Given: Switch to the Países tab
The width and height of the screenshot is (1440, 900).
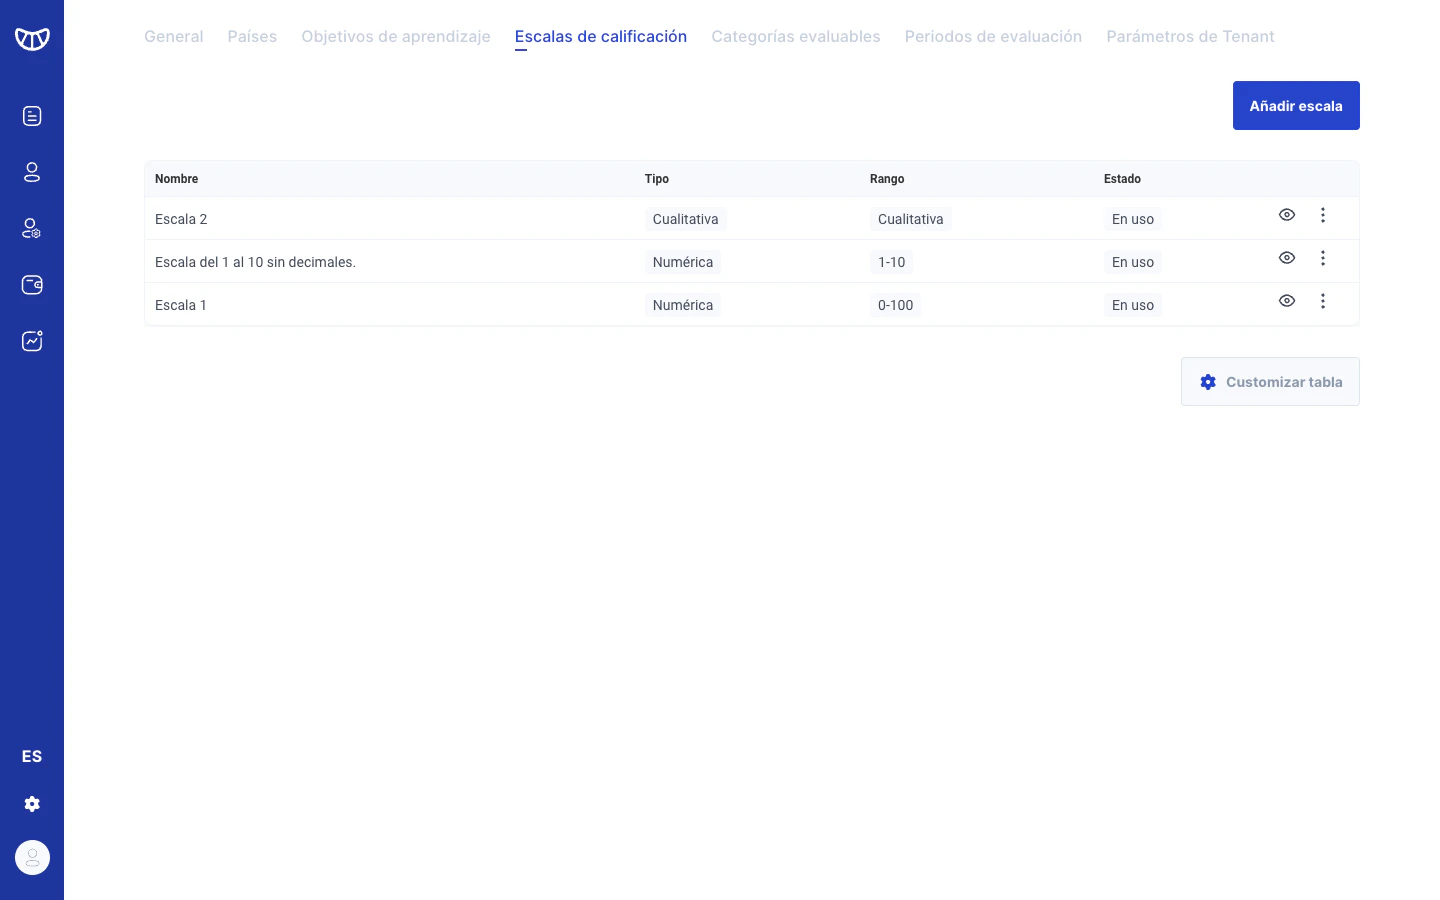Looking at the screenshot, I should coord(252,36).
